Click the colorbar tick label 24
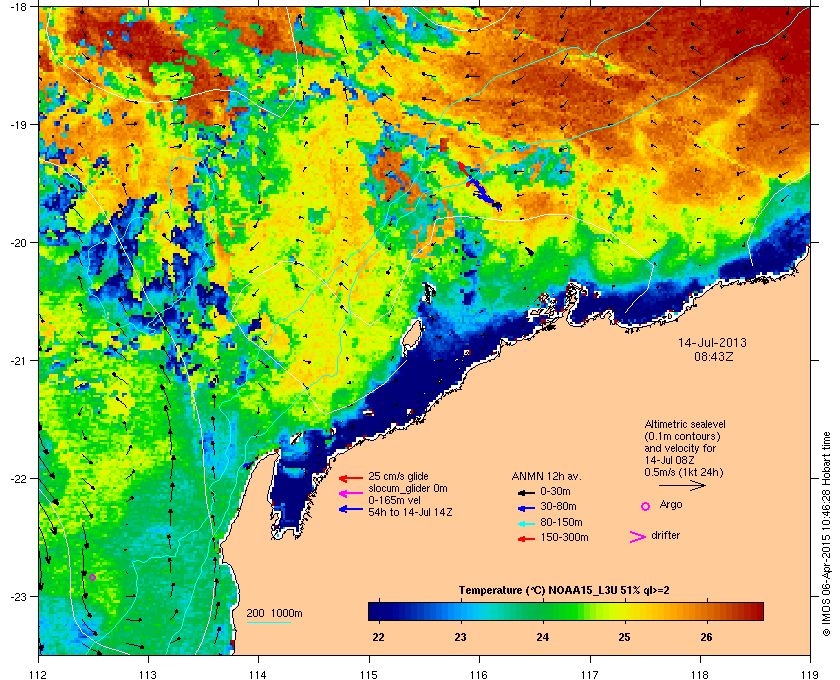Viewport: 840px width, 680px height. 543,638
